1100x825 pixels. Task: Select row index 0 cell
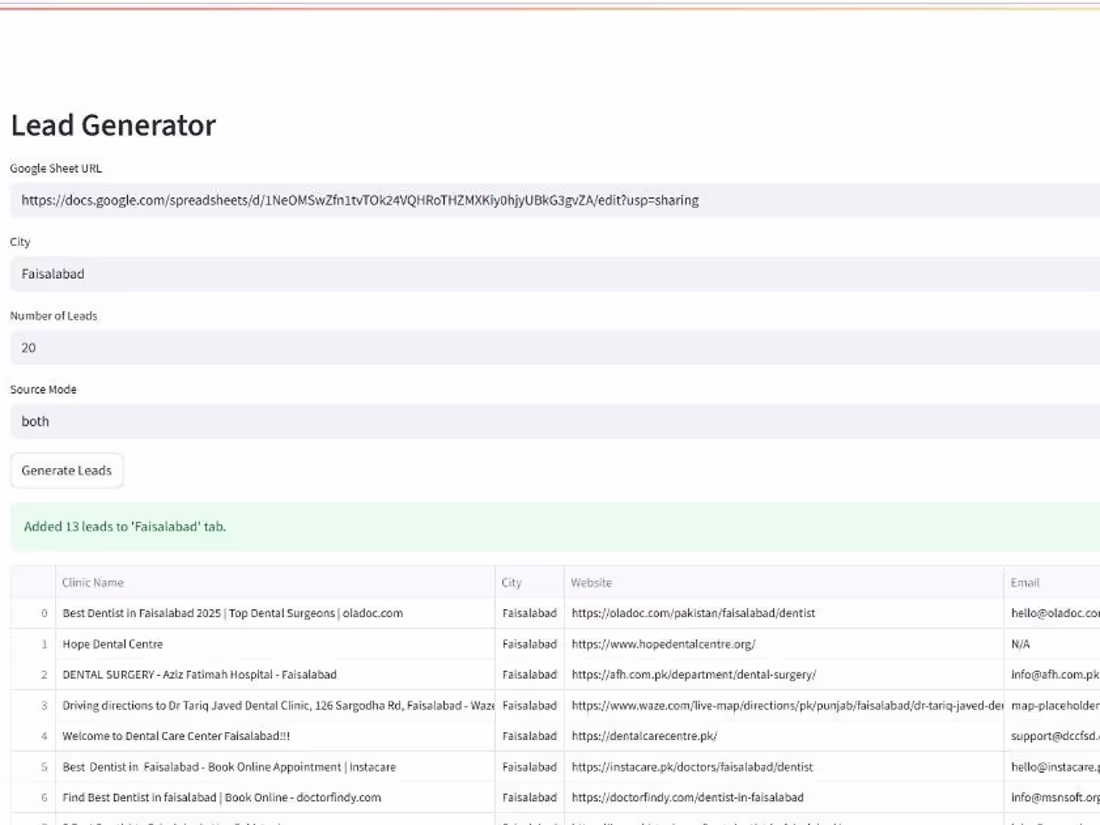tap(33, 613)
